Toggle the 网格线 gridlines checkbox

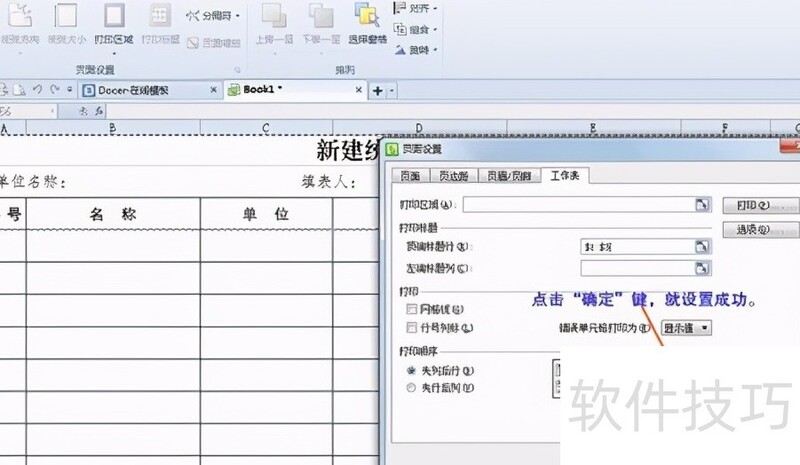click(x=411, y=309)
